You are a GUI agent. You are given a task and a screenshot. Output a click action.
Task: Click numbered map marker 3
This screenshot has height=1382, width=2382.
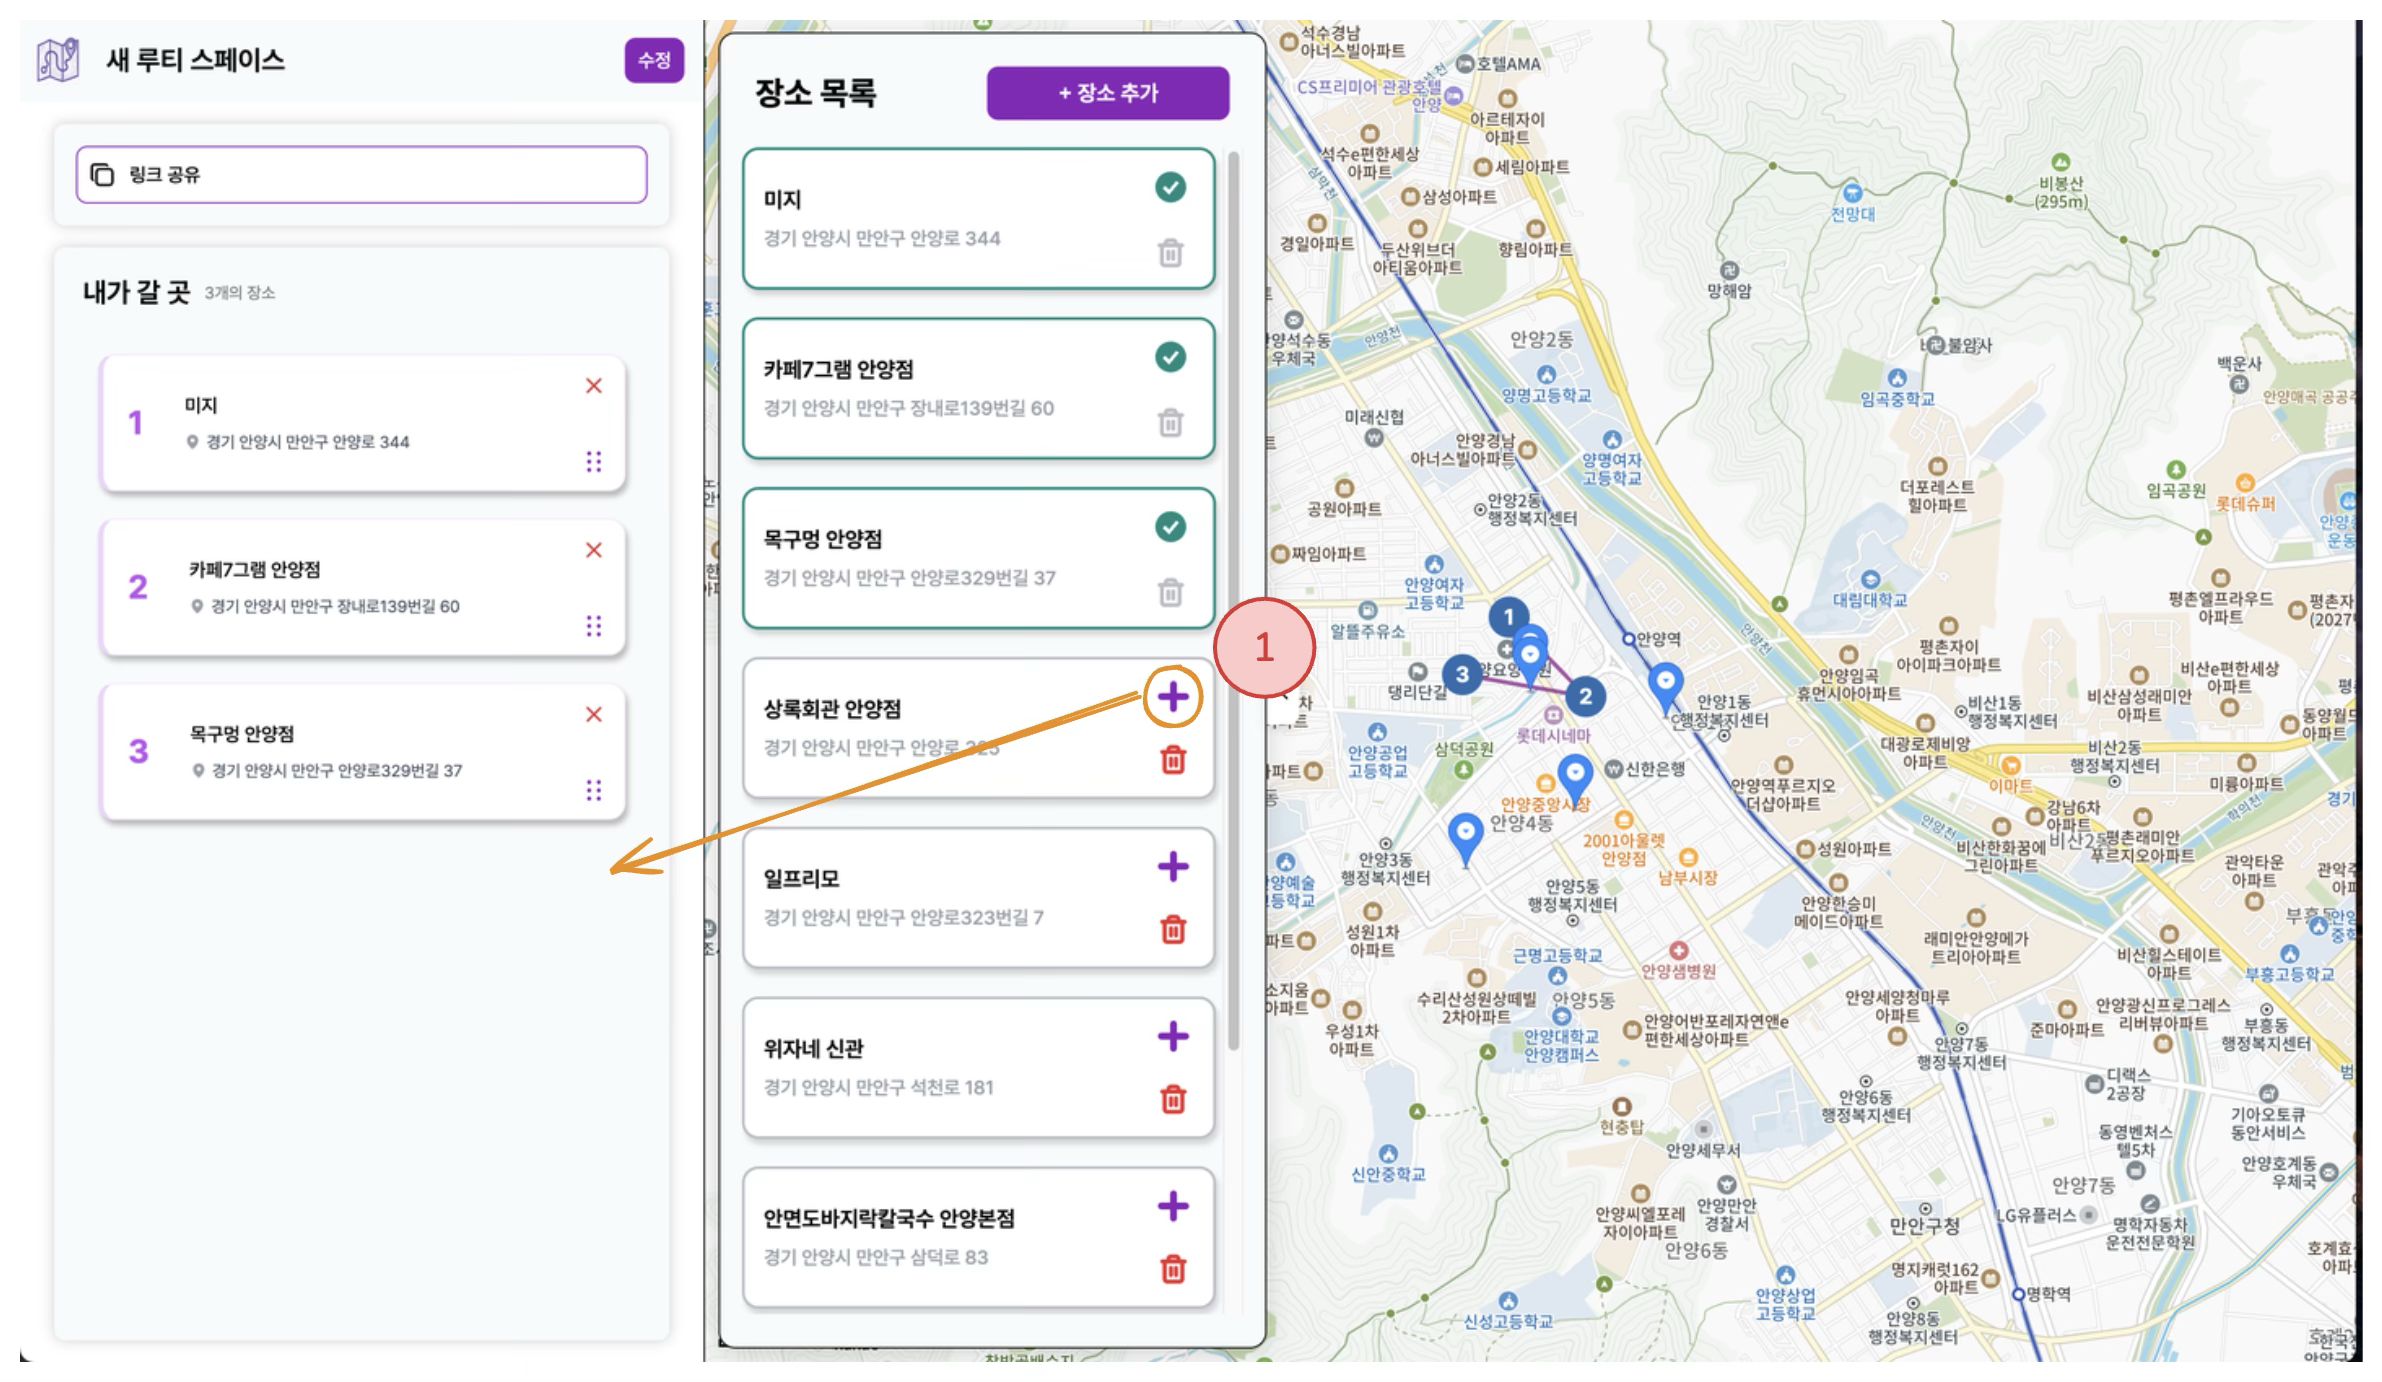point(1462,675)
